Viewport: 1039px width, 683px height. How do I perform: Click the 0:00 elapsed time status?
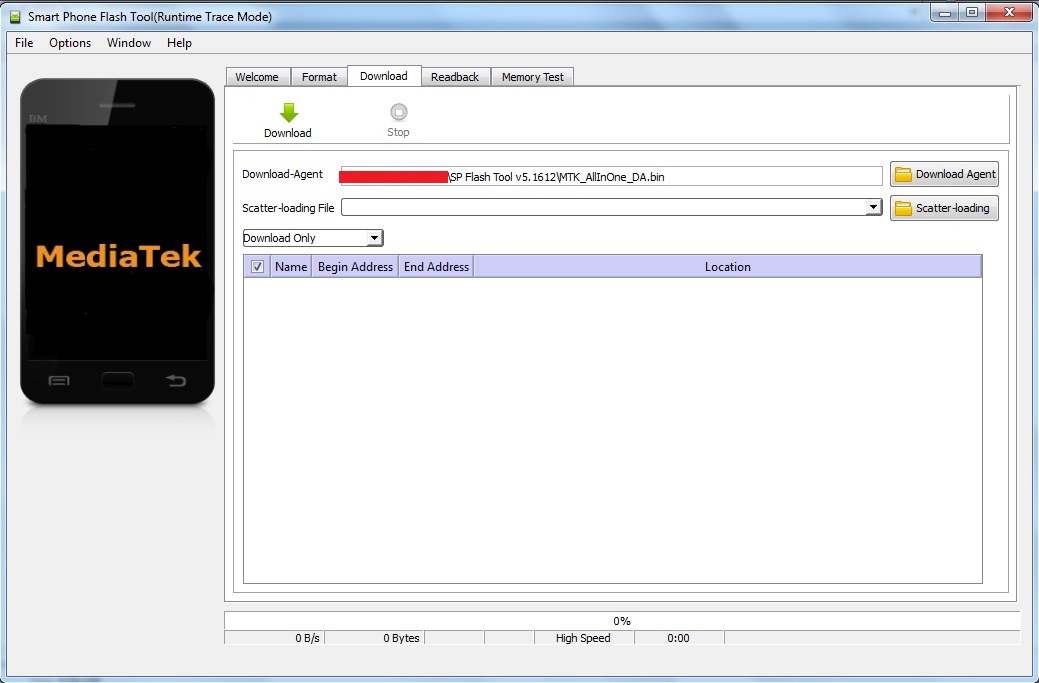[x=679, y=638]
